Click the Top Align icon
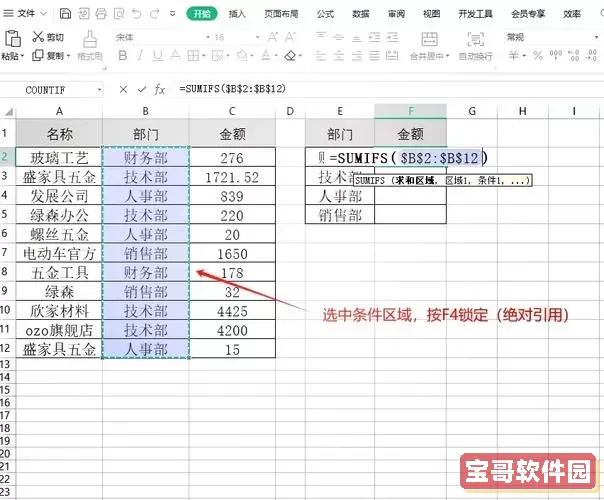This screenshot has height=500, width=604. [320, 37]
